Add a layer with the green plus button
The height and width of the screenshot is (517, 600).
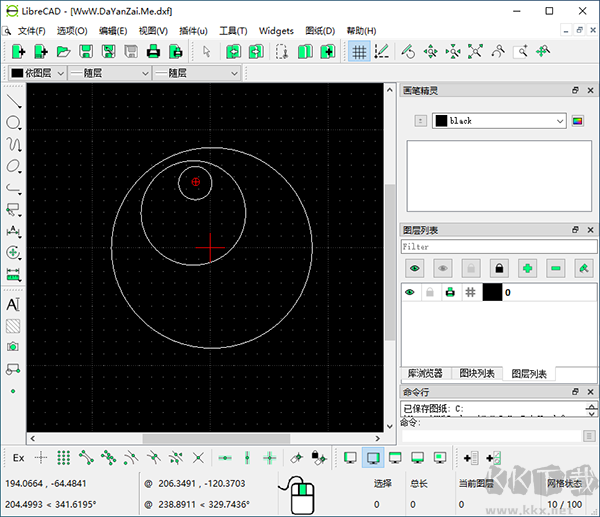click(x=527, y=268)
